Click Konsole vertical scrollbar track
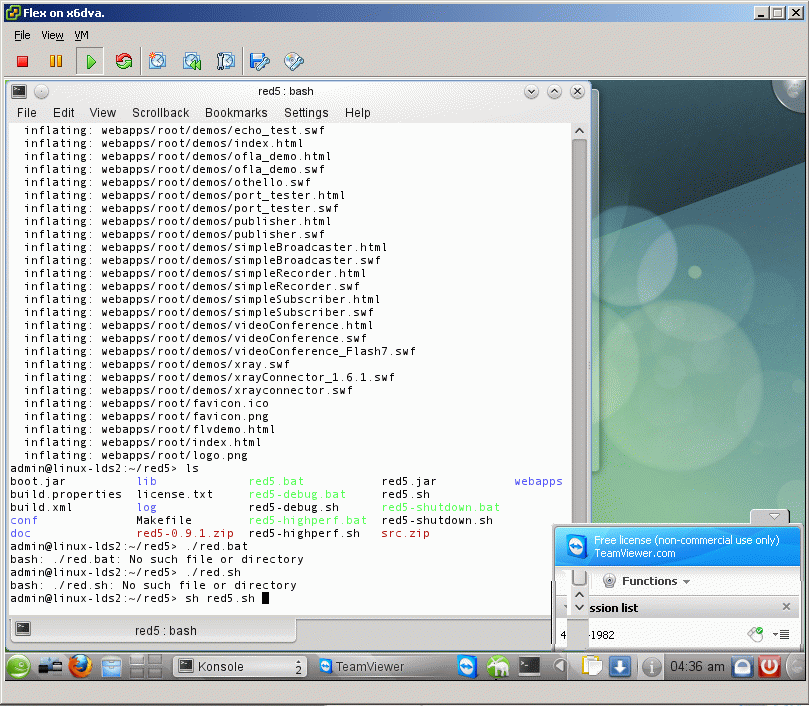 pos(579,330)
